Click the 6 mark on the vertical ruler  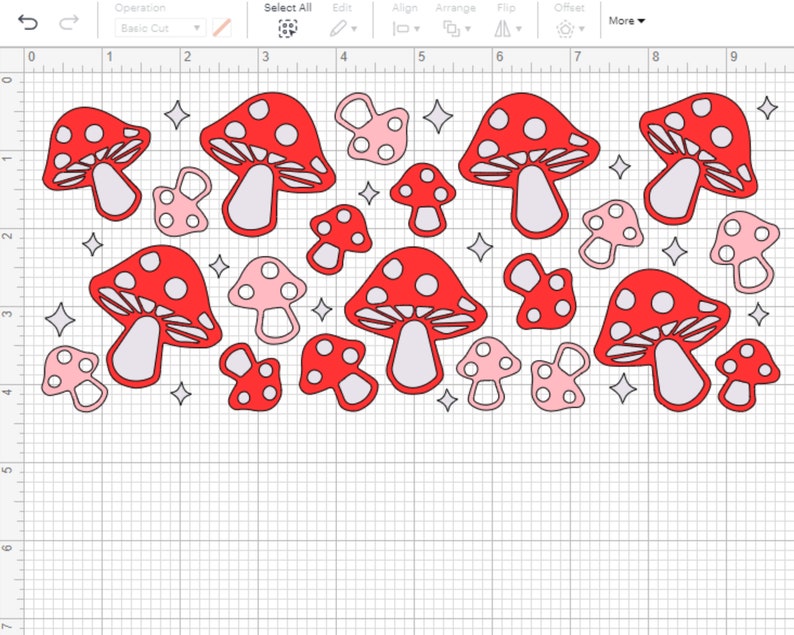tap(7, 546)
